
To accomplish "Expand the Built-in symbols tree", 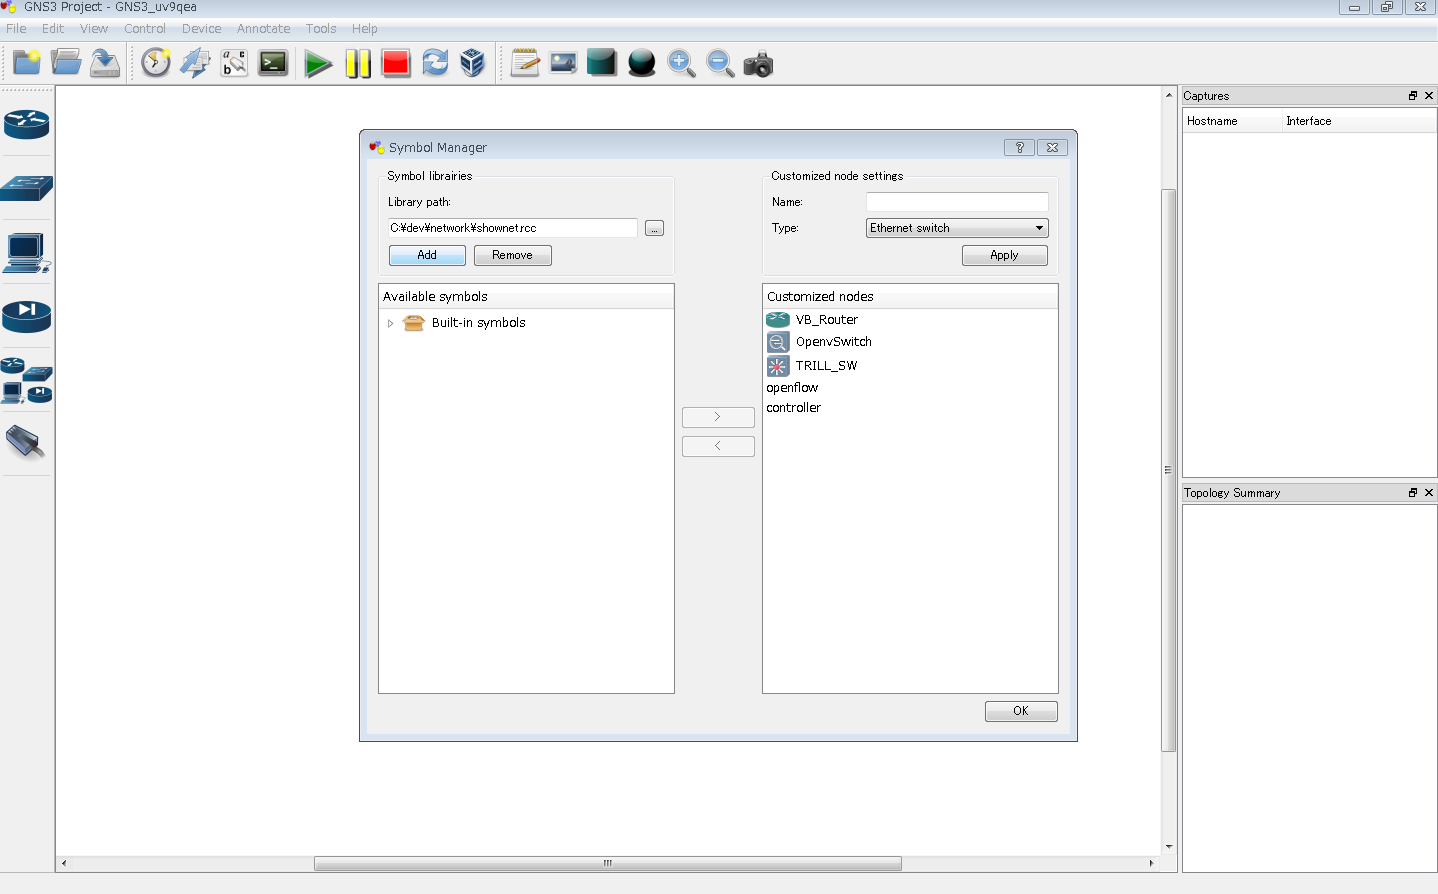I will click(x=390, y=322).
